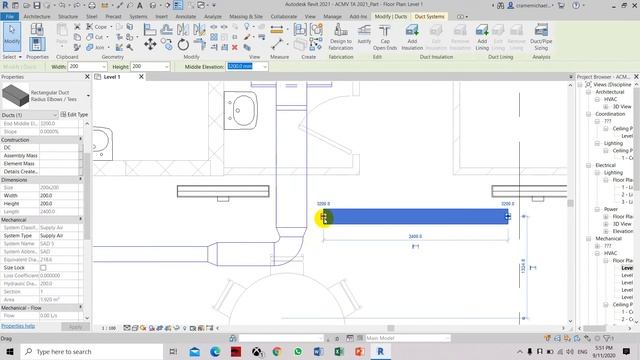Click Add Lining
The image size is (640, 360).
(482, 37)
